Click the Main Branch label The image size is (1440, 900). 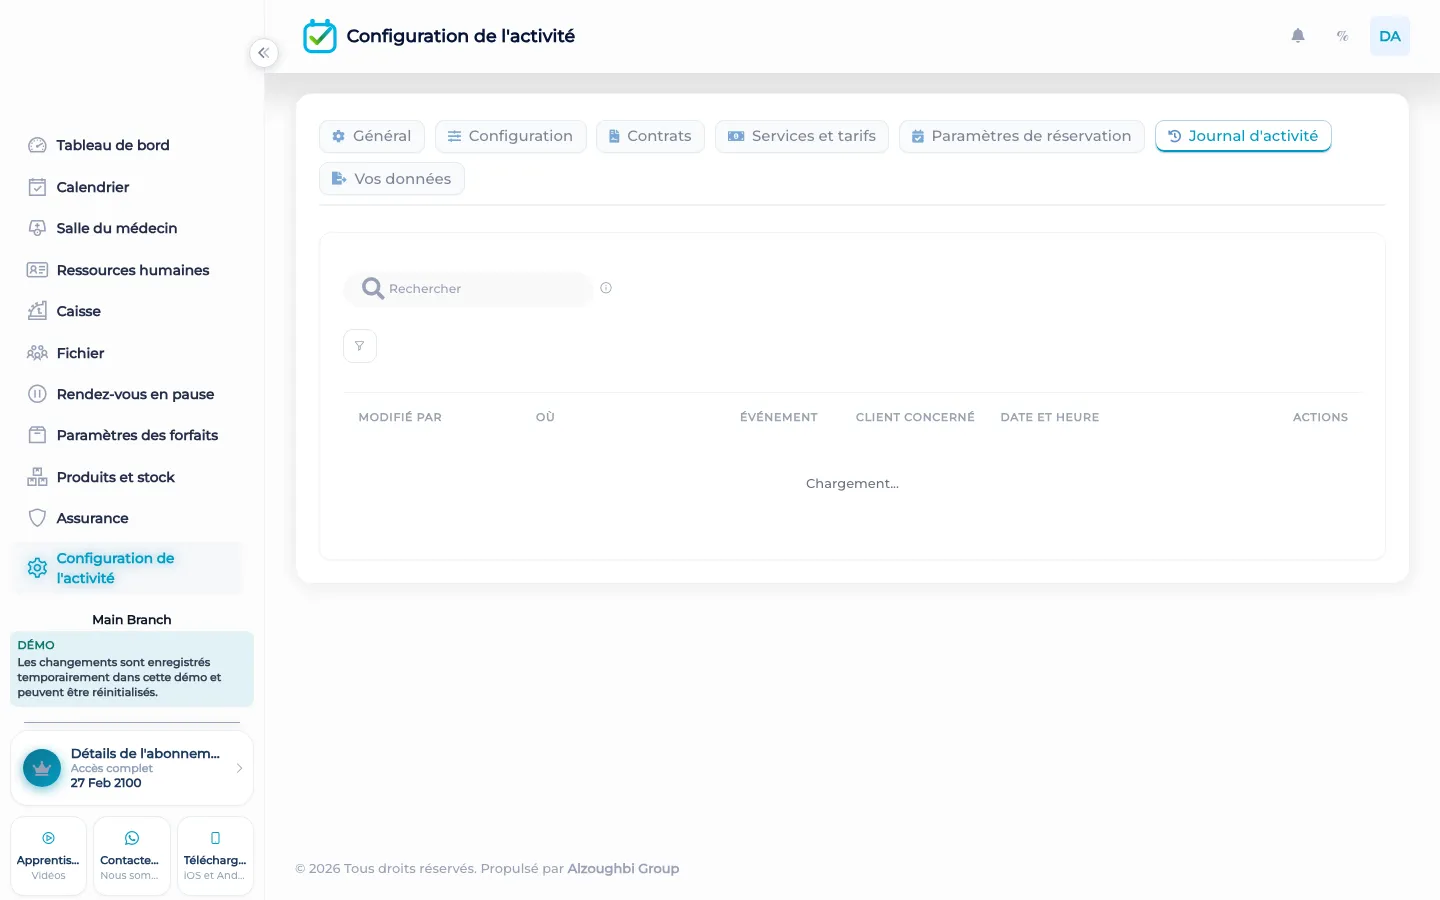(x=132, y=620)
